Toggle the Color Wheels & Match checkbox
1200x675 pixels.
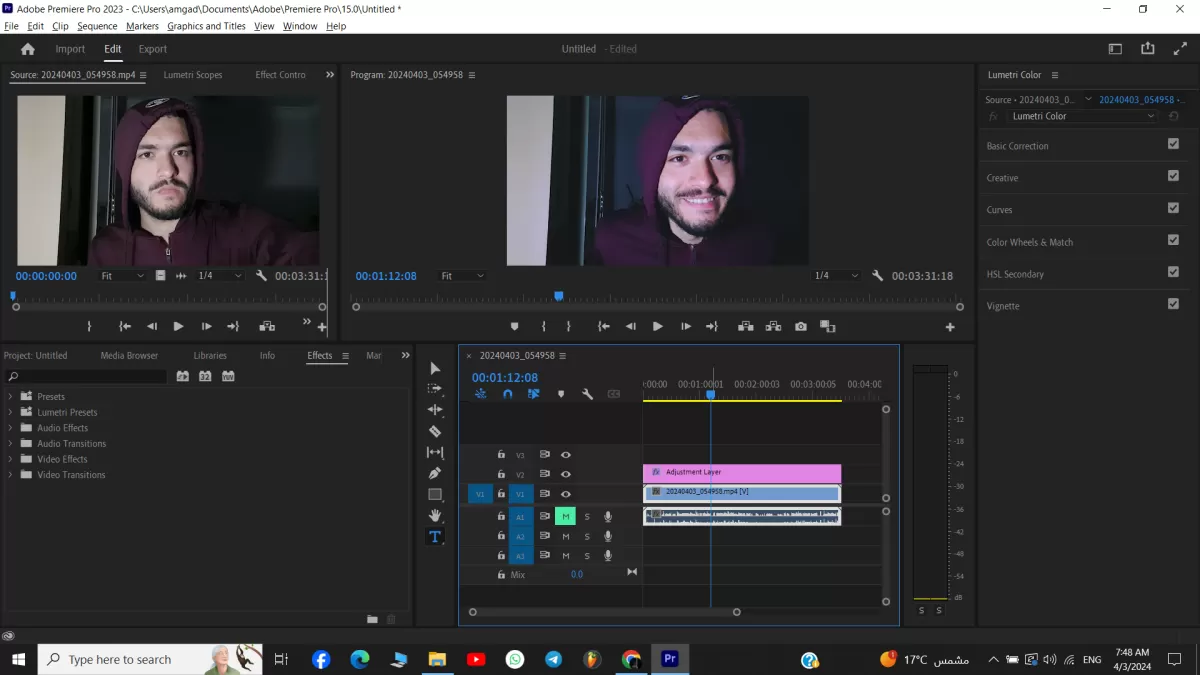coord(1173,240)
